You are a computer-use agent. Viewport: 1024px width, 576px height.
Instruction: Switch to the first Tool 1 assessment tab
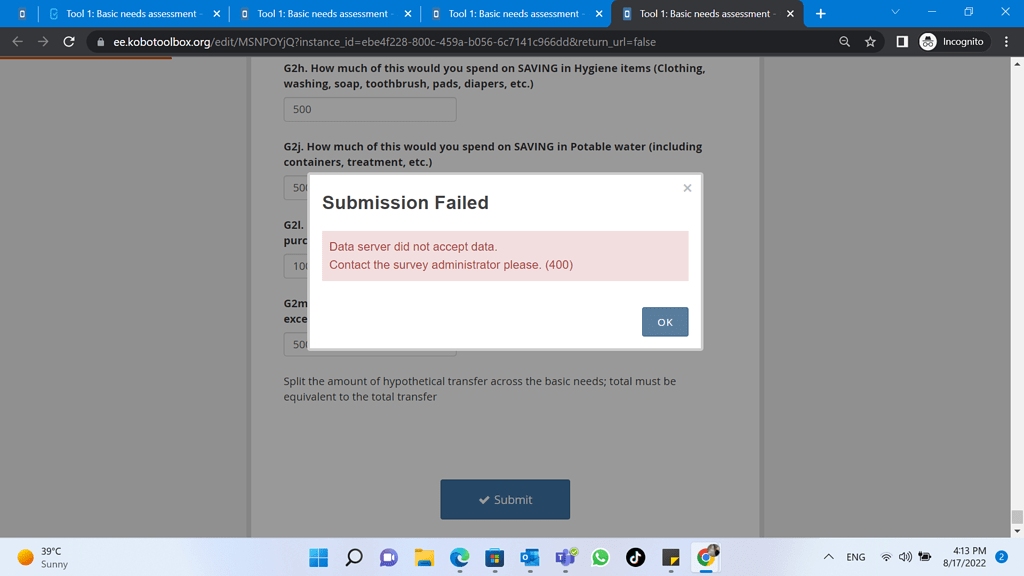[x=130, y=14]
